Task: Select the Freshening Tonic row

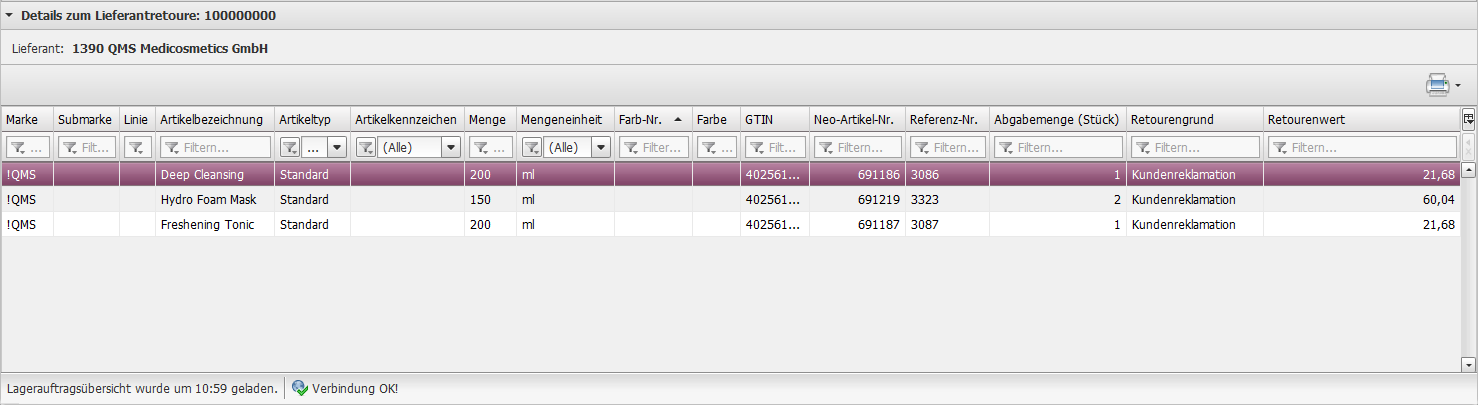Action: (x=731, y=224)
